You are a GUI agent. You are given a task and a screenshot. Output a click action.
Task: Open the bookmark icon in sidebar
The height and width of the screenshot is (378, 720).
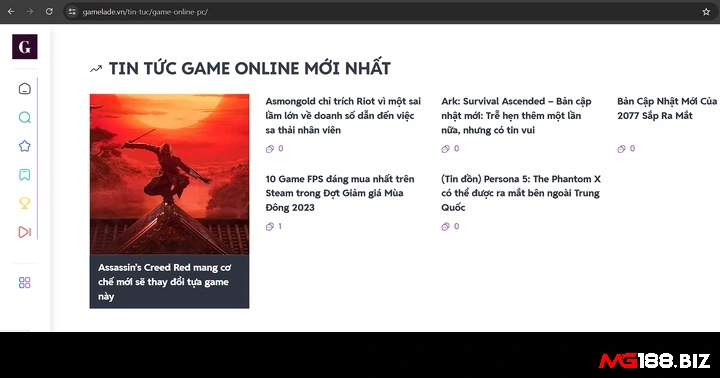(25, 175)
